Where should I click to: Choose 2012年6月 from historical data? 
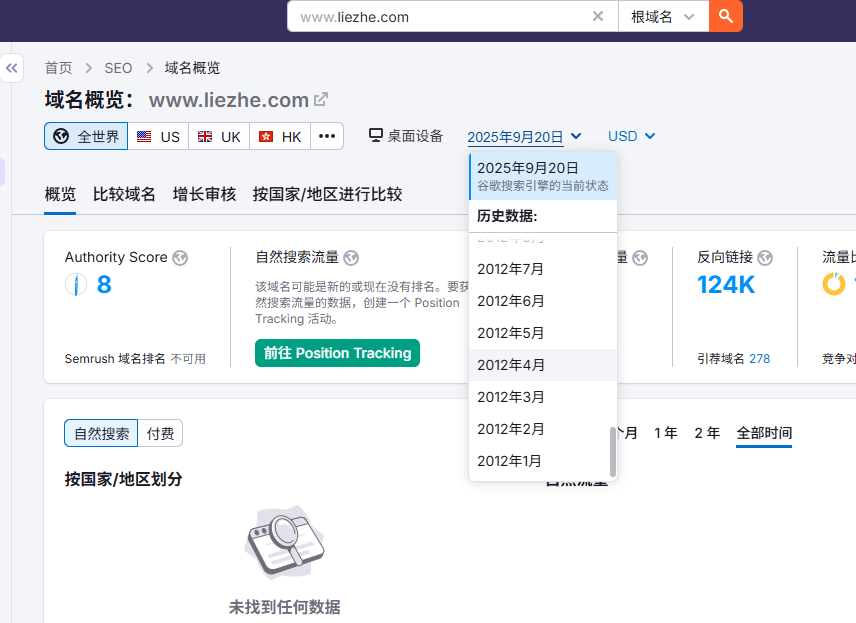(x=543, y=301)
